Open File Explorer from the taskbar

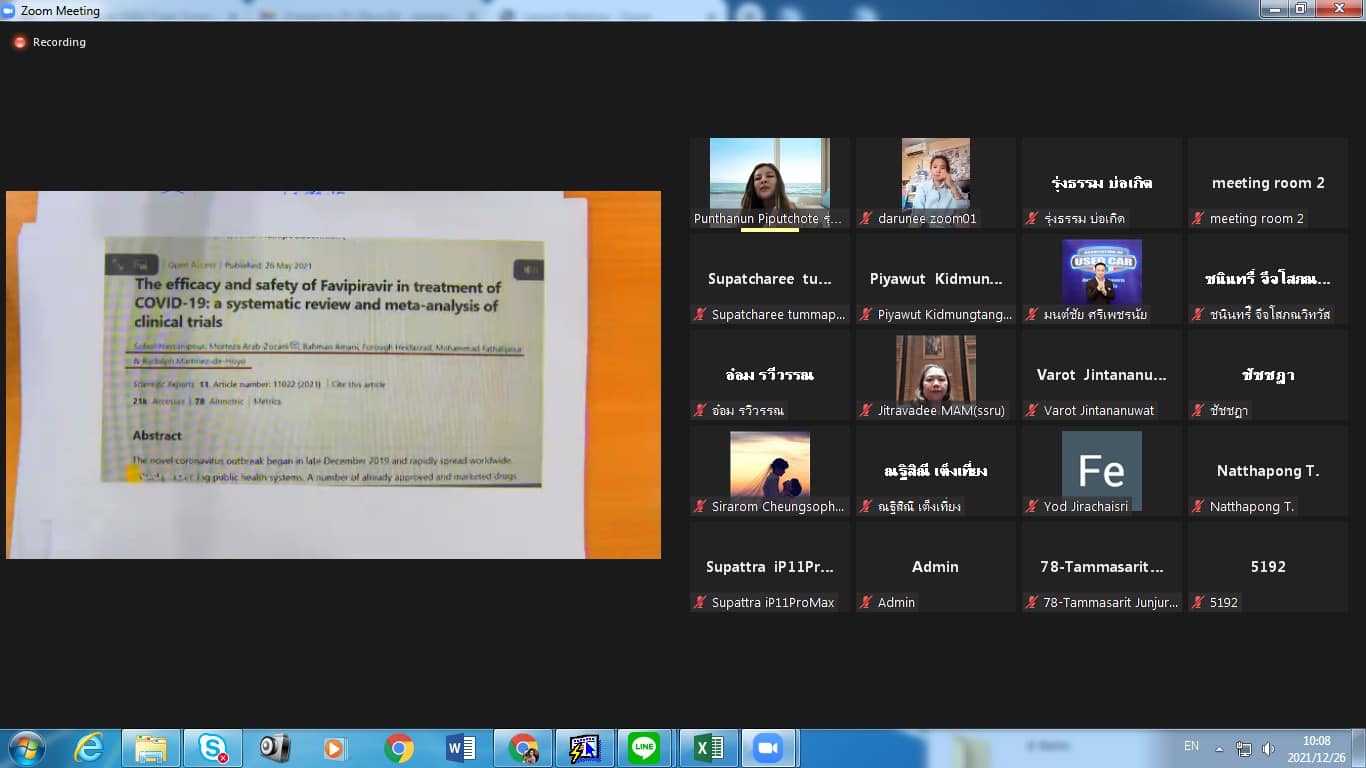point(150,748)
